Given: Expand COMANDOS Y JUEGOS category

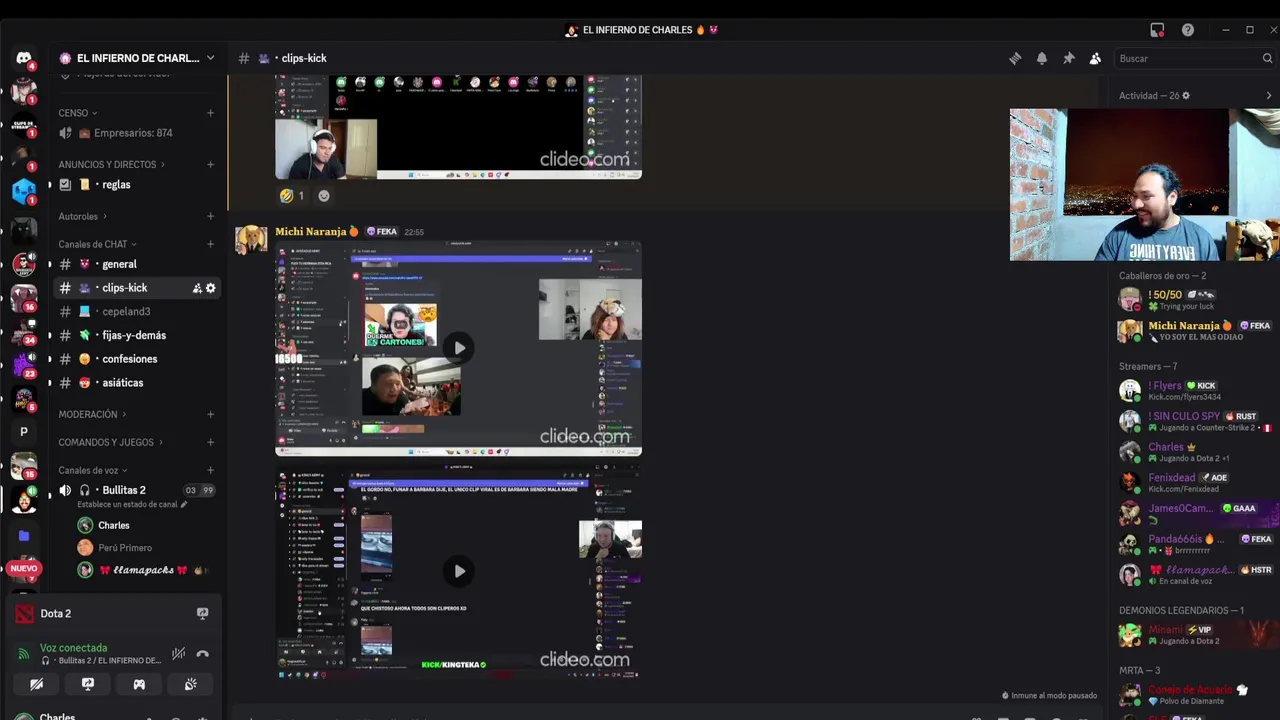Looking at the screenshot, I should [x=111, y=442].
